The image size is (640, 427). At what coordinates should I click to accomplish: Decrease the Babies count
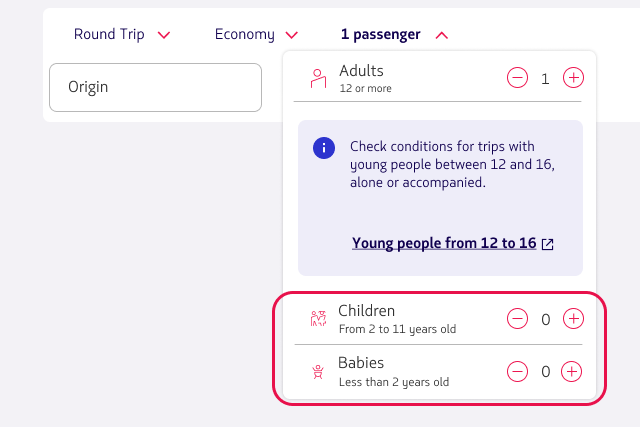(x=517, y=371)
